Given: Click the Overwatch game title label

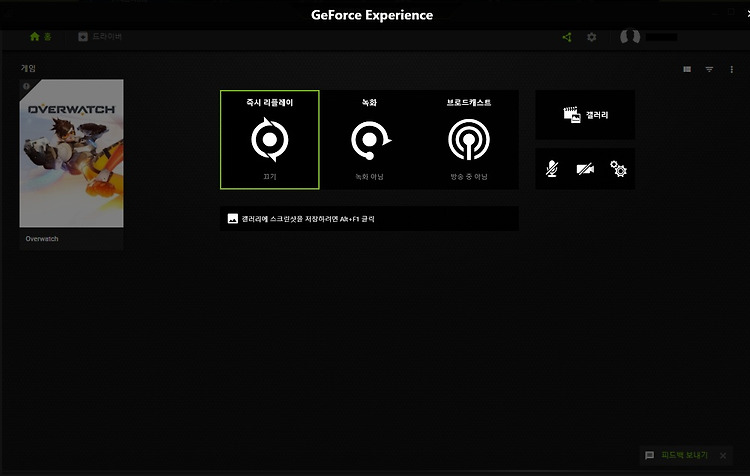Looking at the screenshot, I should pyautogui.click(x=42, y=239).
